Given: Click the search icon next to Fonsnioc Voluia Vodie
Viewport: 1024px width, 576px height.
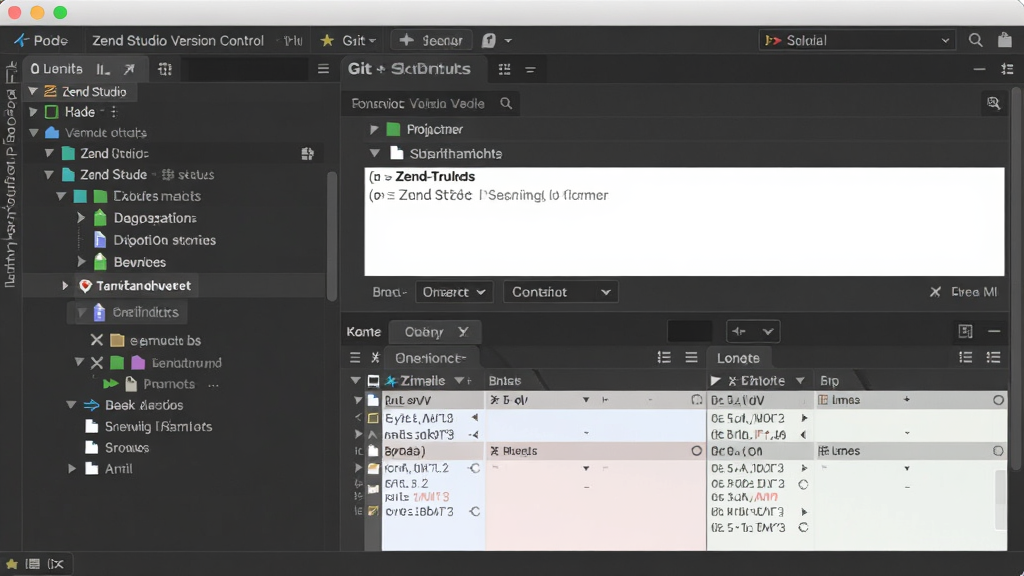Looking at the screenshot, I should click(505, 103).
